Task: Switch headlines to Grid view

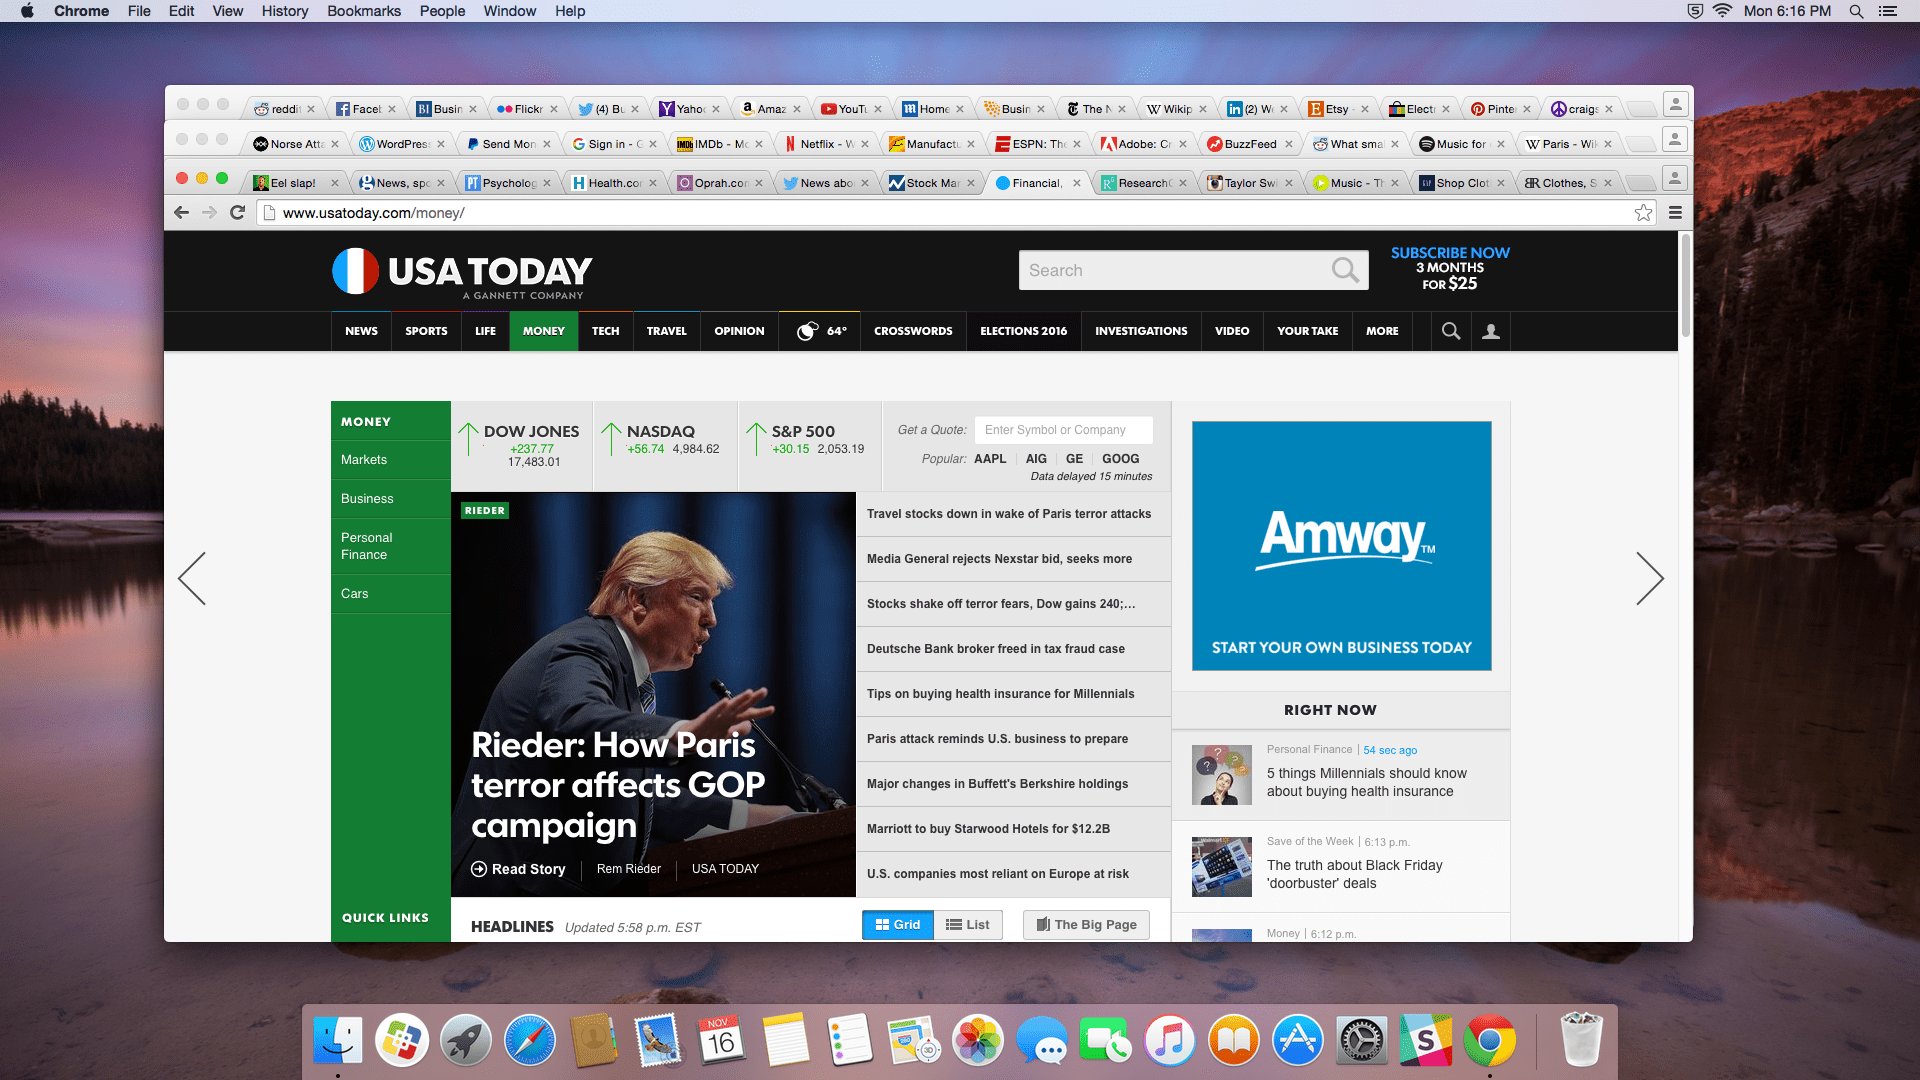Action: pos(897,925)
